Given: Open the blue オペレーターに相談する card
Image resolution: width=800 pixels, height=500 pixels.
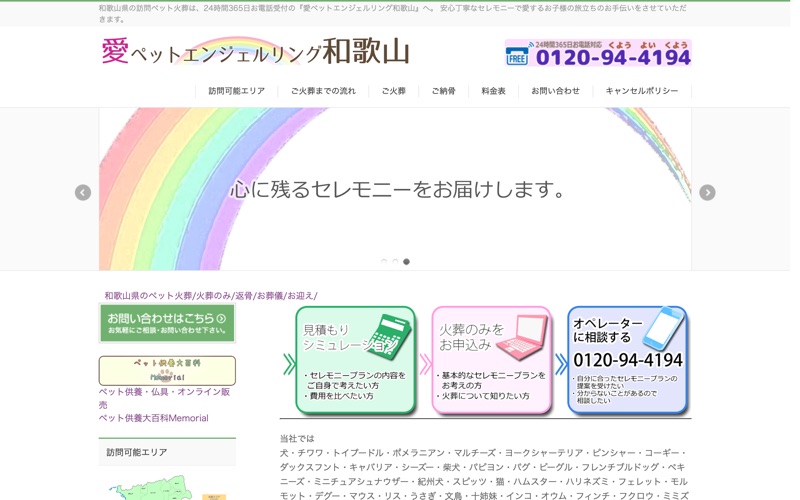Looking at the screenshot, I should pos(628,360).
